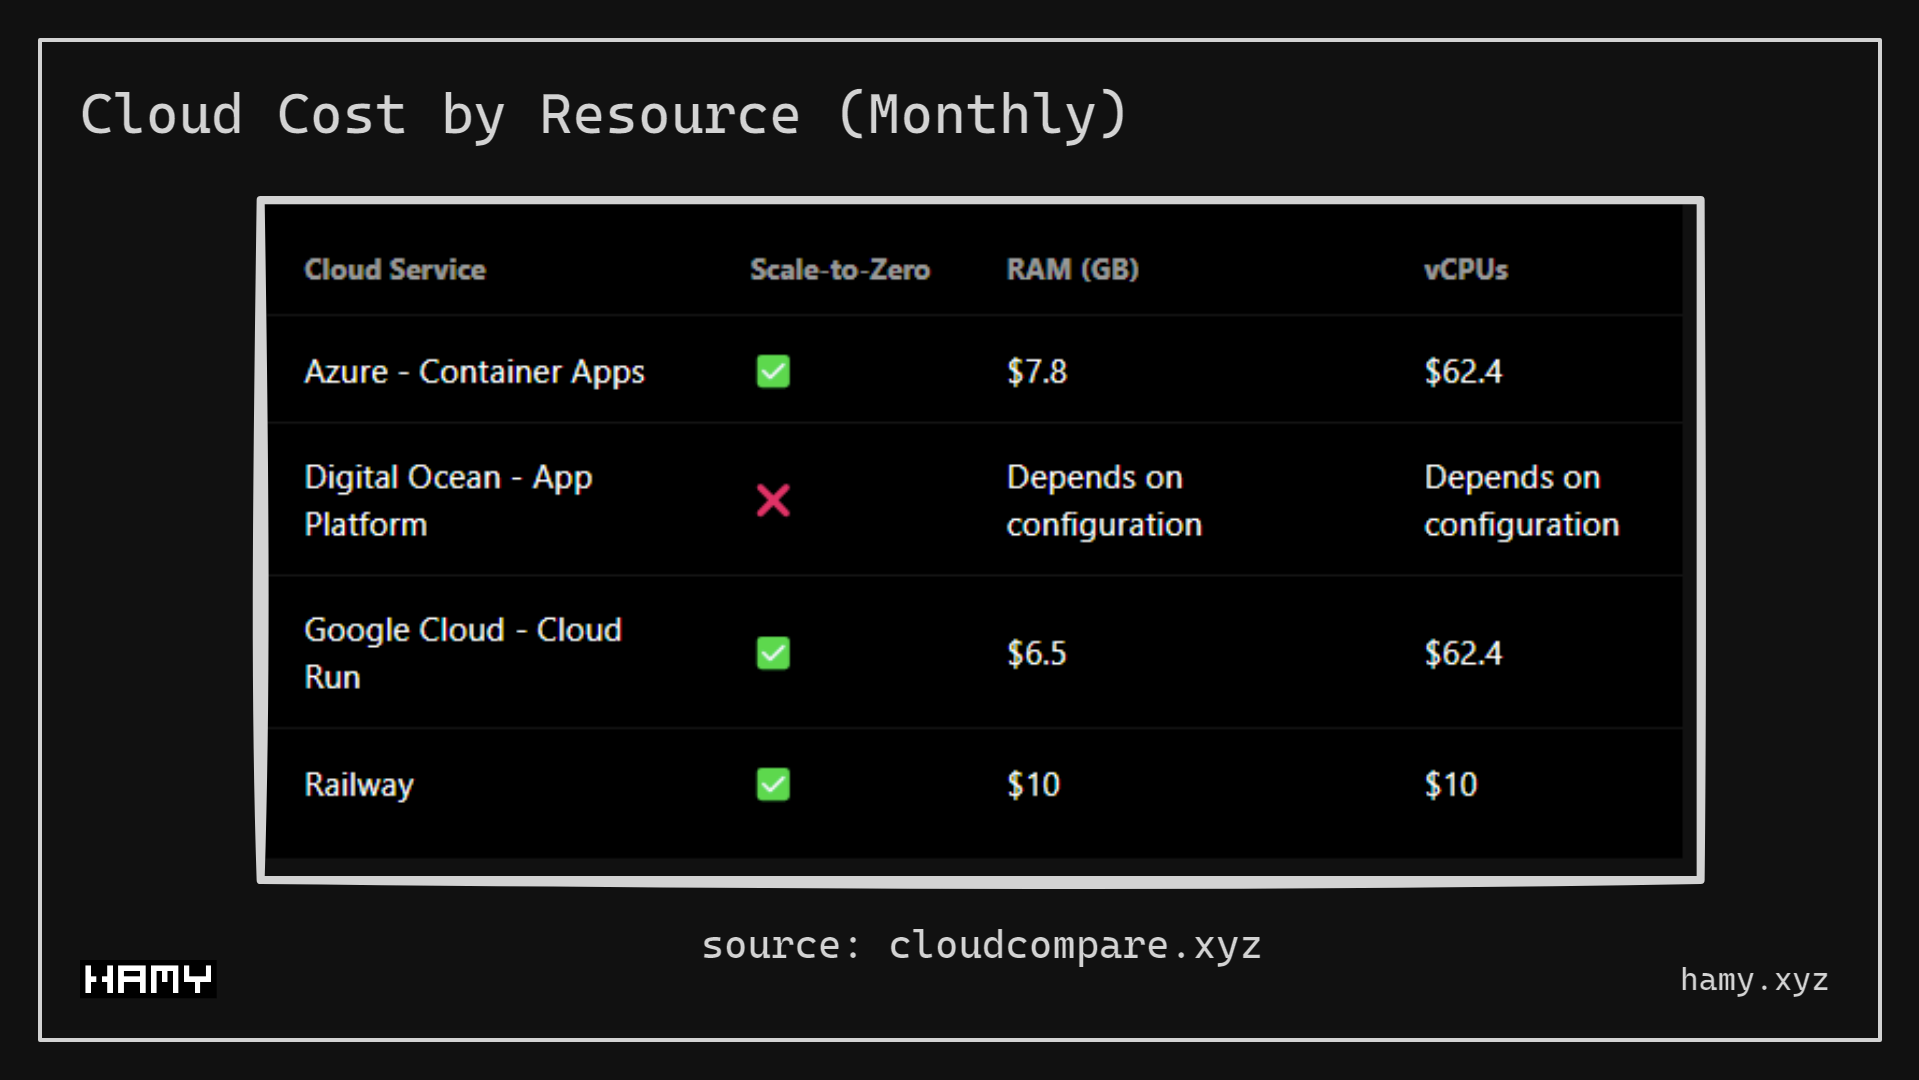Viewport: 1919px width, 1080px height.
Task: Click the $7.8 RAM price for Azure
Action: point(1036,371)
